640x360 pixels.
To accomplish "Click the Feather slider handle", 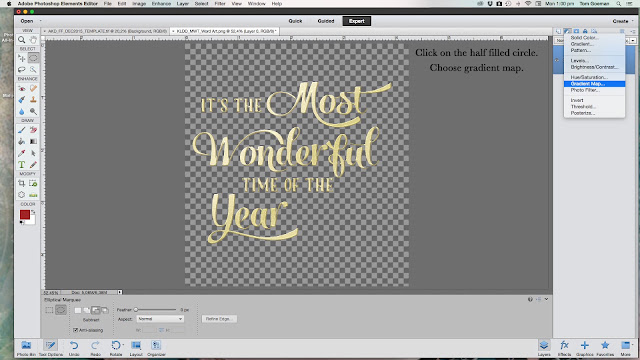I will click(136, 310).
